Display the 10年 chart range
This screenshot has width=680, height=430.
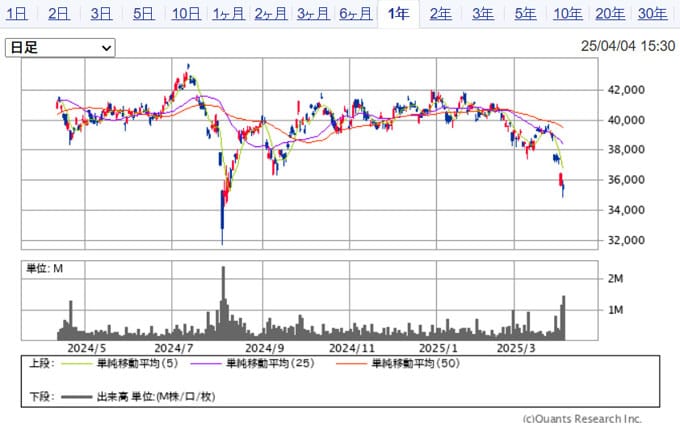click(568, 14)
